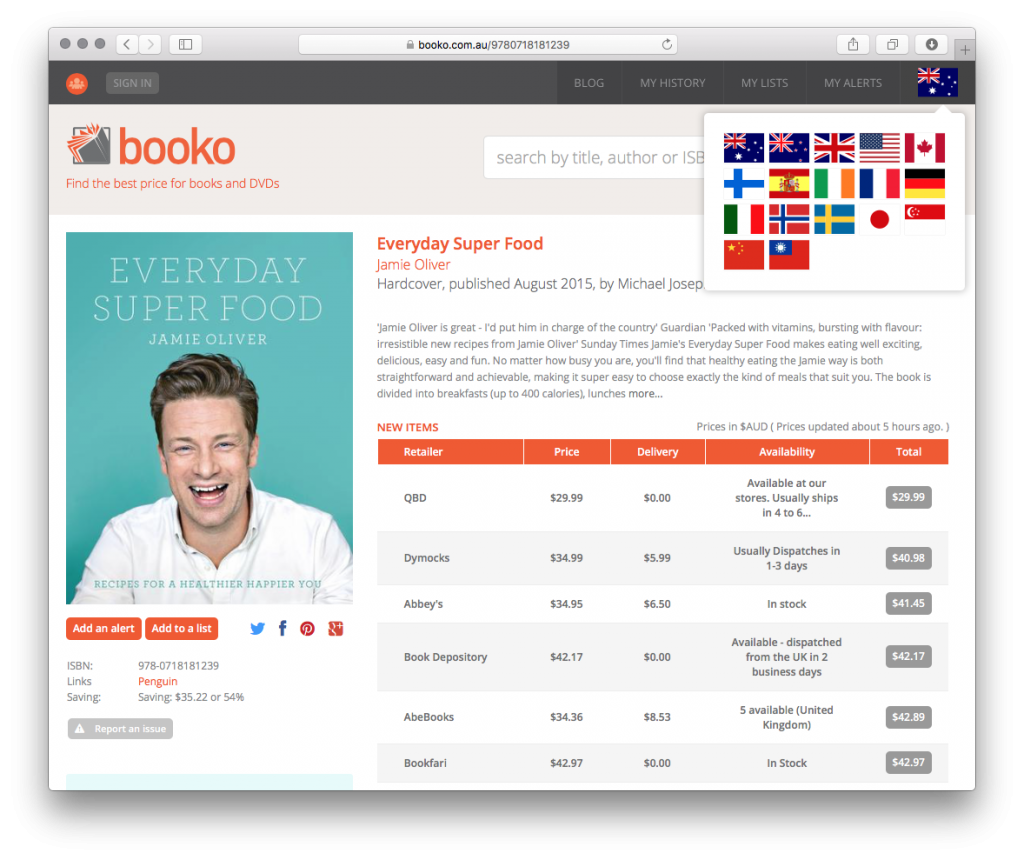Open the Penguin publisher link
1024x860 pixels.
157,681
